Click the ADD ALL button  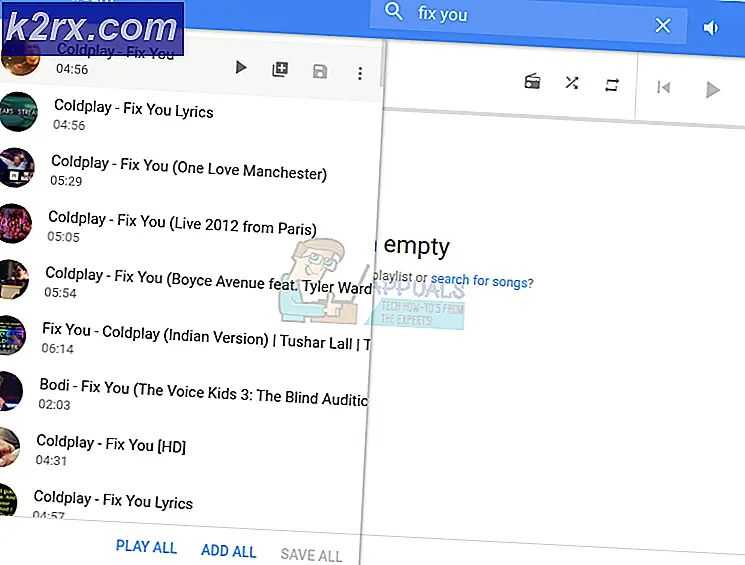pyautogui.click(x=229, y=550)
